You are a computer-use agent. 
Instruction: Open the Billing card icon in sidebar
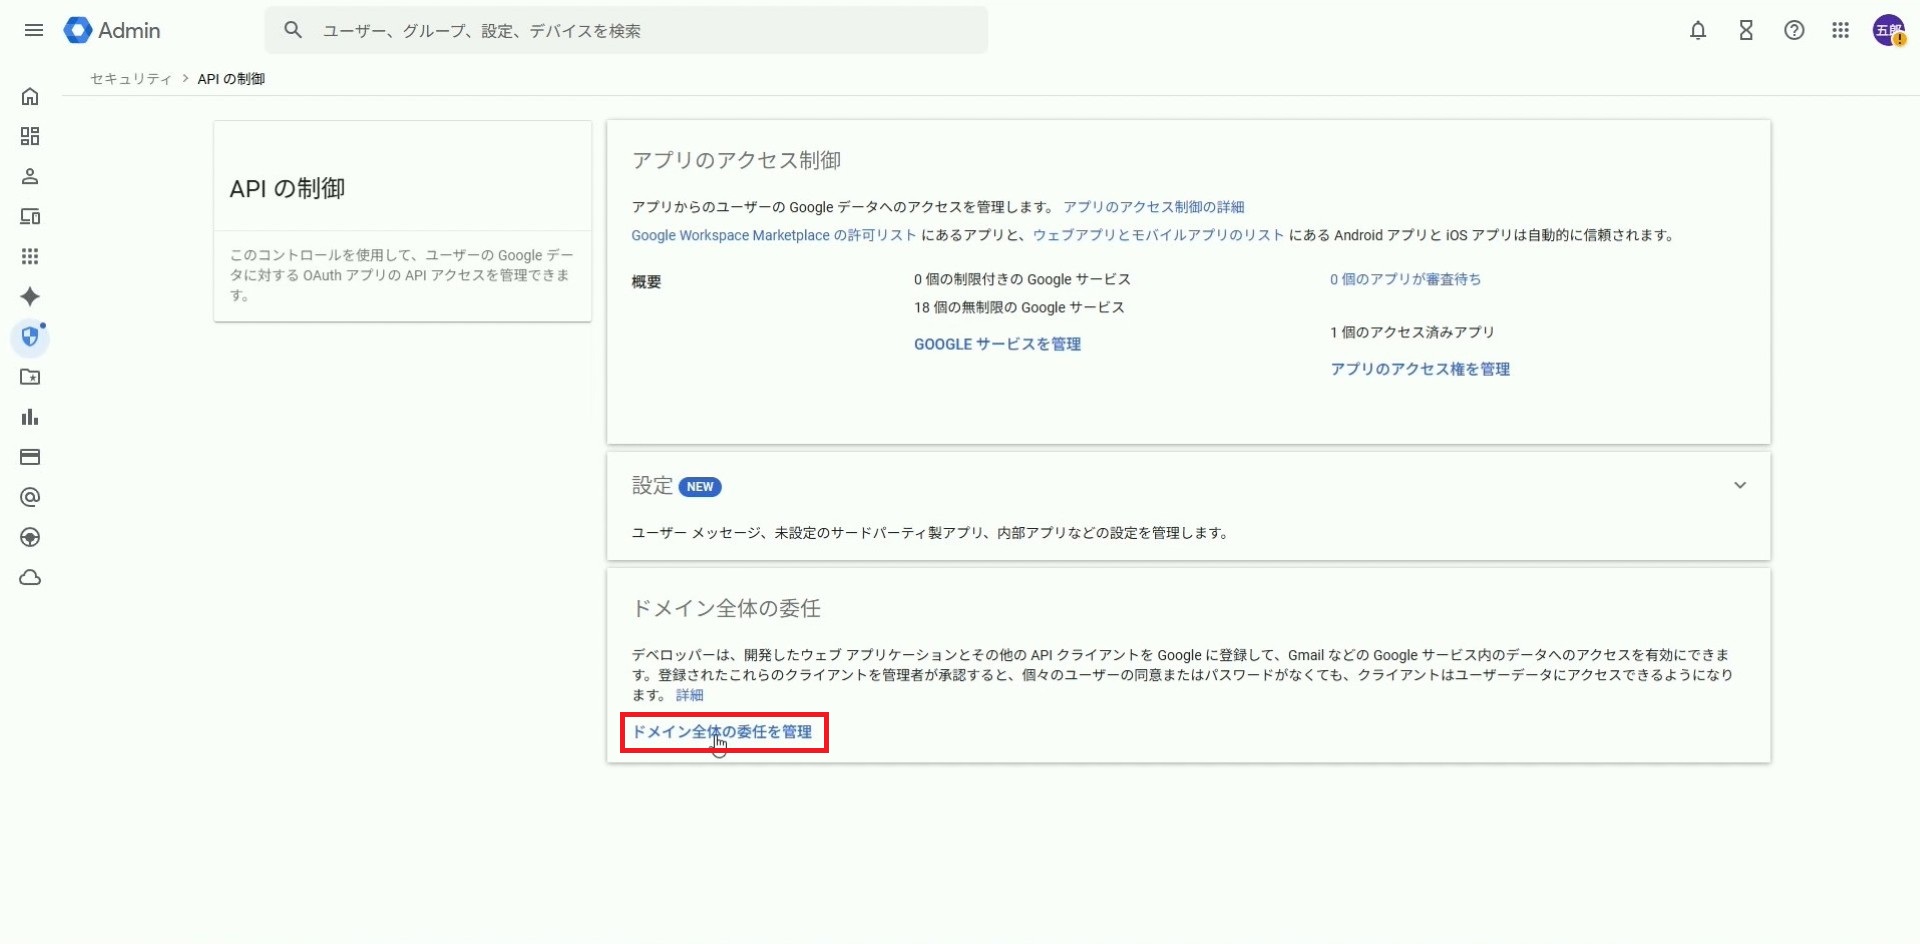[30, 457]
